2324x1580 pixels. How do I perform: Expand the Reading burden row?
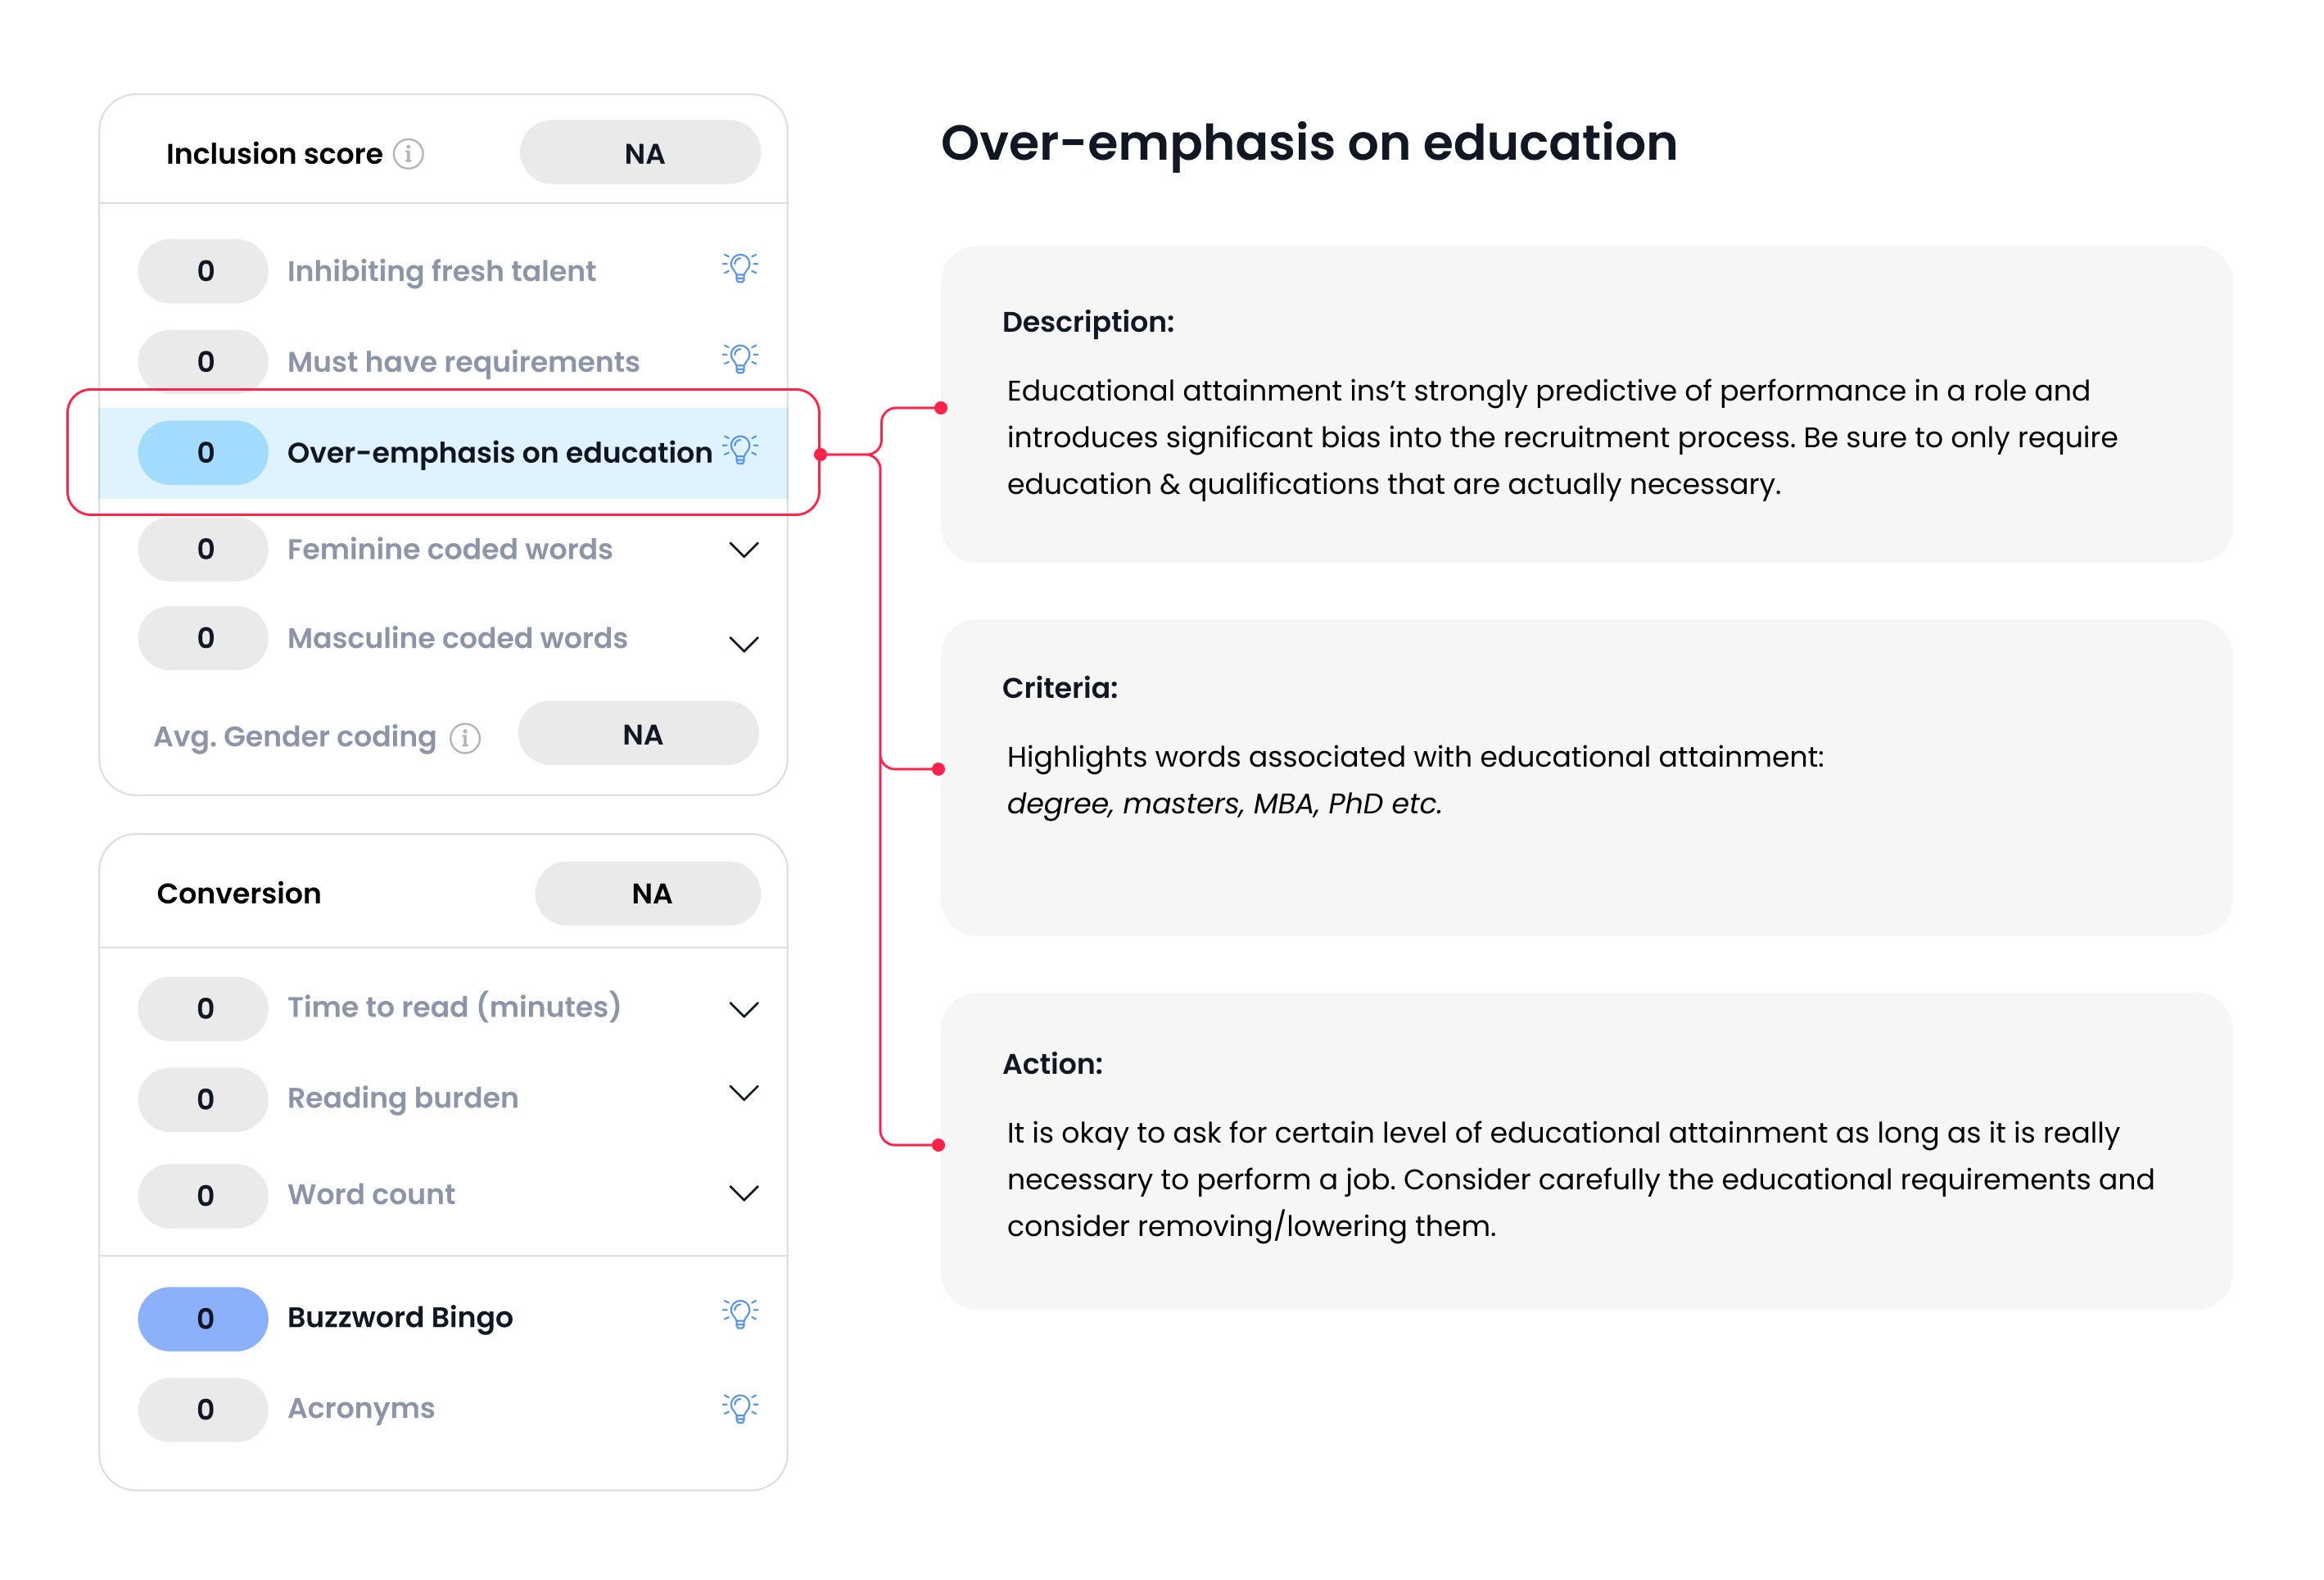pos(743,1093)
